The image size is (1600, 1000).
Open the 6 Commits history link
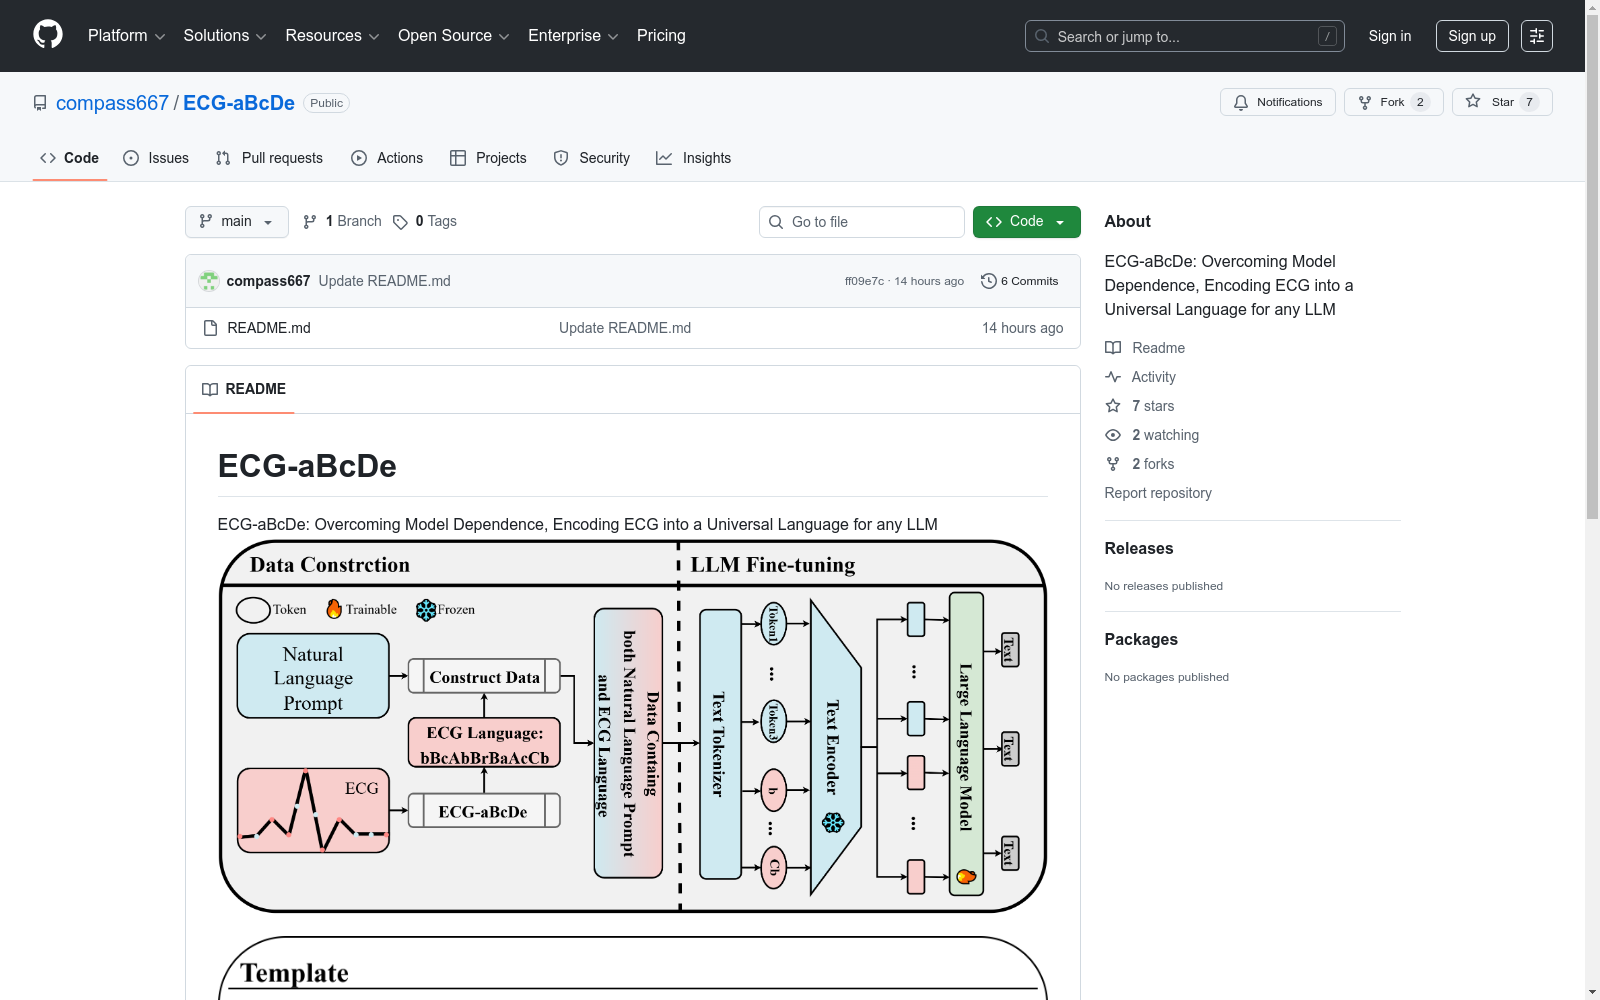pos(1020,281)
